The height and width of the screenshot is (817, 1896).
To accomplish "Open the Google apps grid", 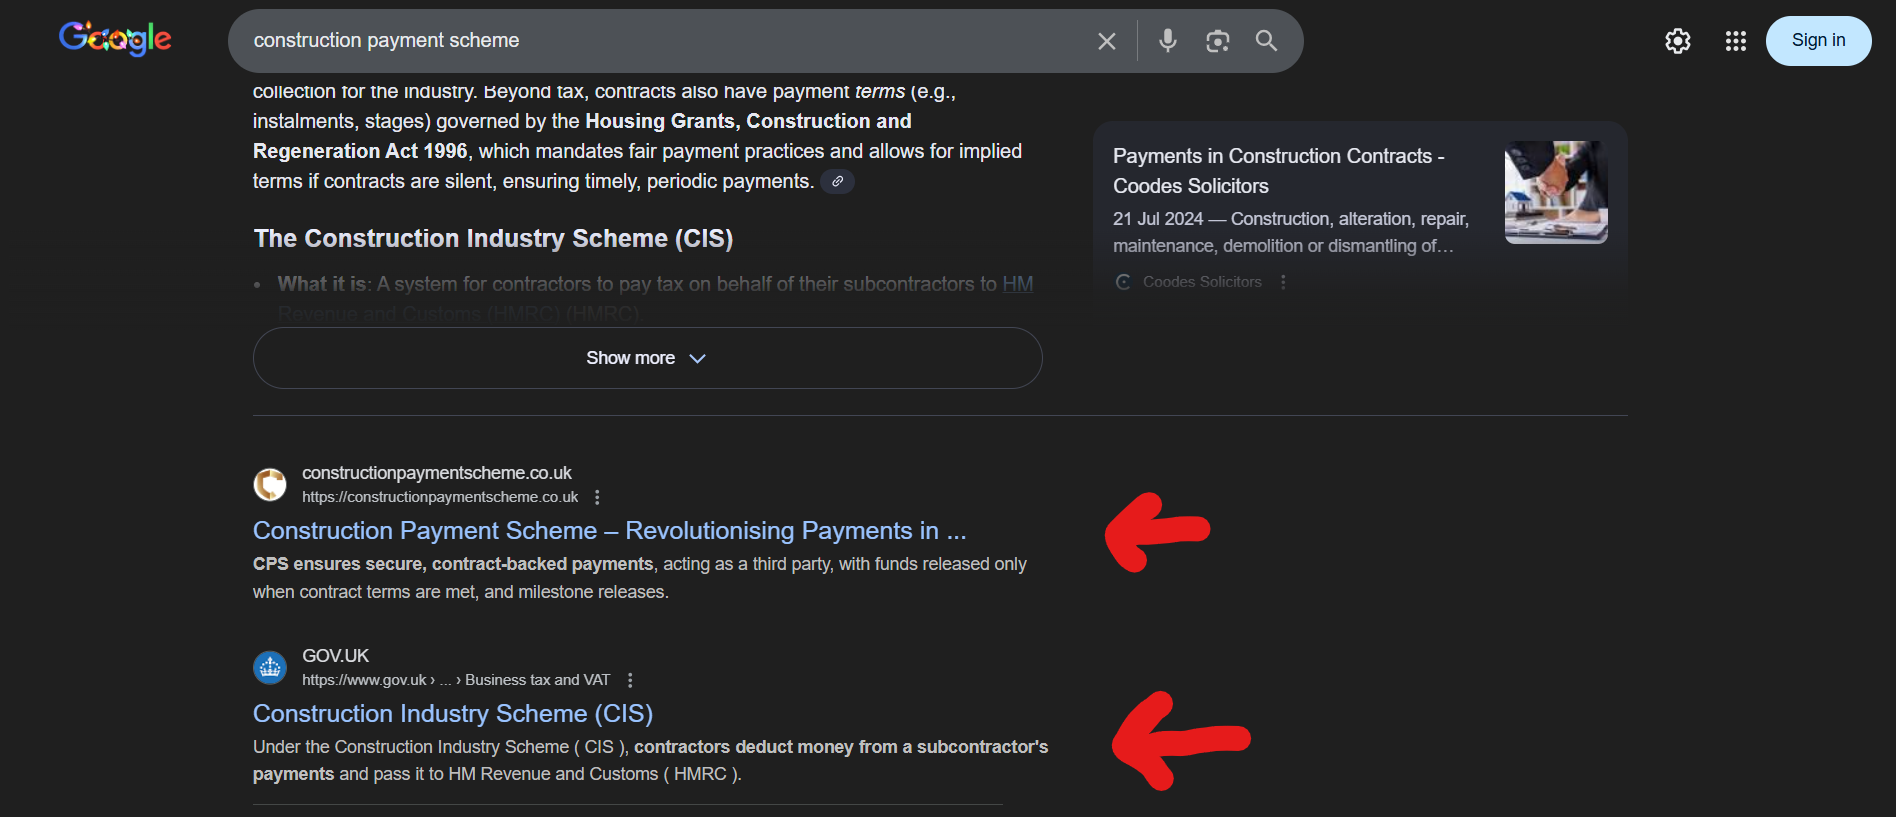I will click(1735, 41).
